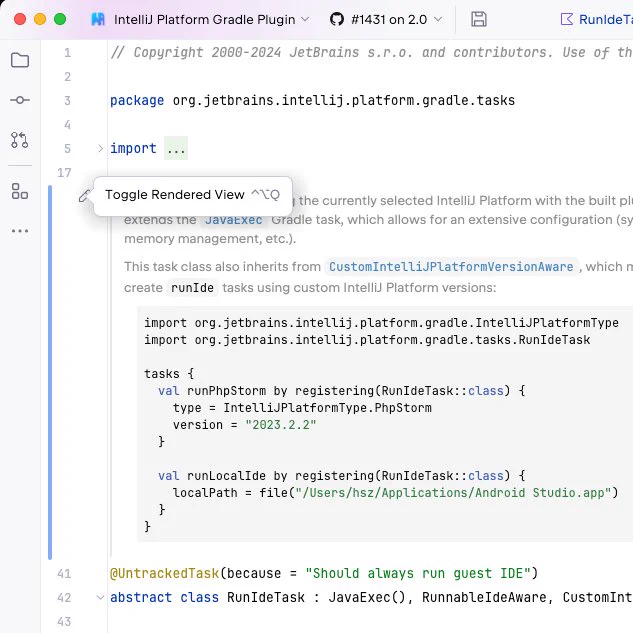Click the GitHub logo icon
Image resolution: width=633 pixels, height=633 pixels.
(x=337, y=19)
